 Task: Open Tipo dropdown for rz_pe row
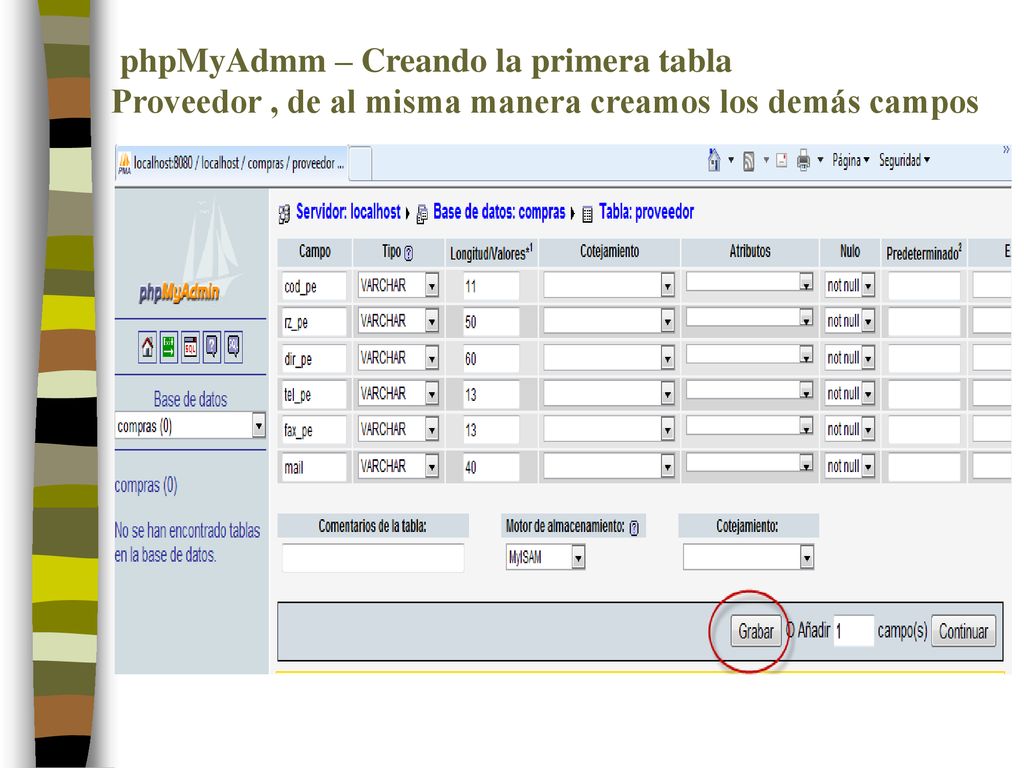[431, 321]
